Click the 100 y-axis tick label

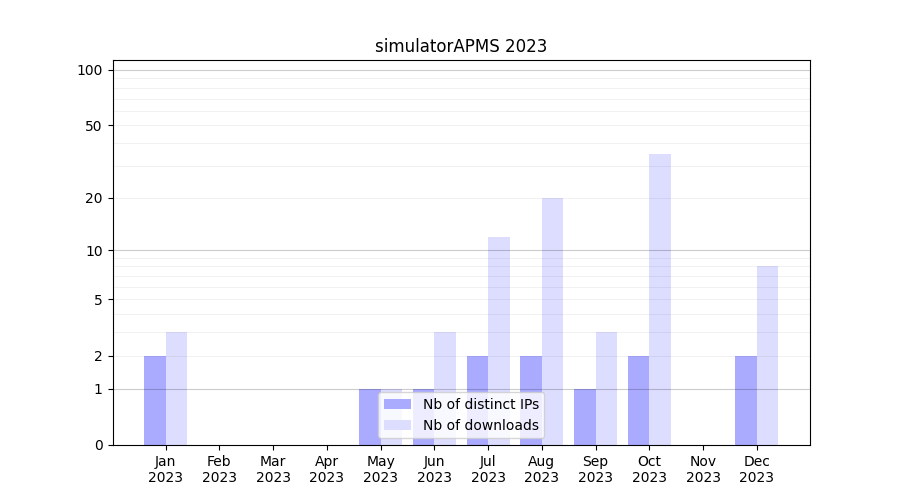click(90, 70)
